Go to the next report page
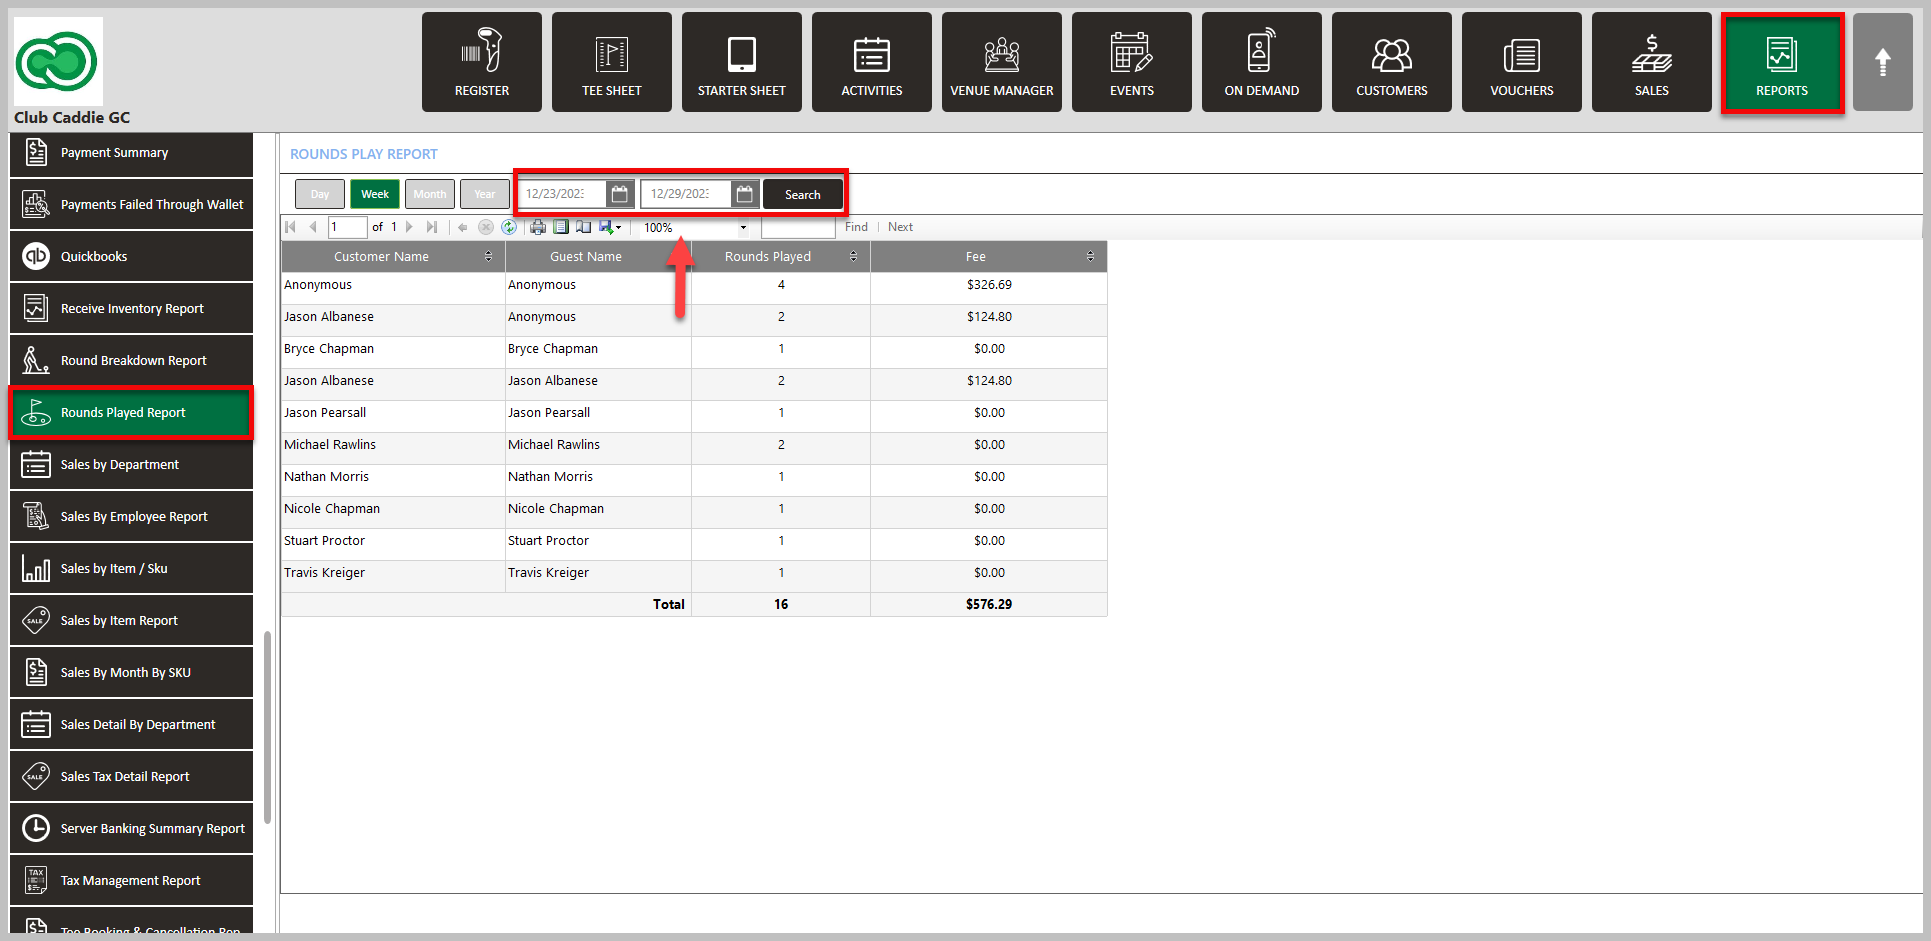1931x941 pixels. pyautogui.click(x=409, y=227)
